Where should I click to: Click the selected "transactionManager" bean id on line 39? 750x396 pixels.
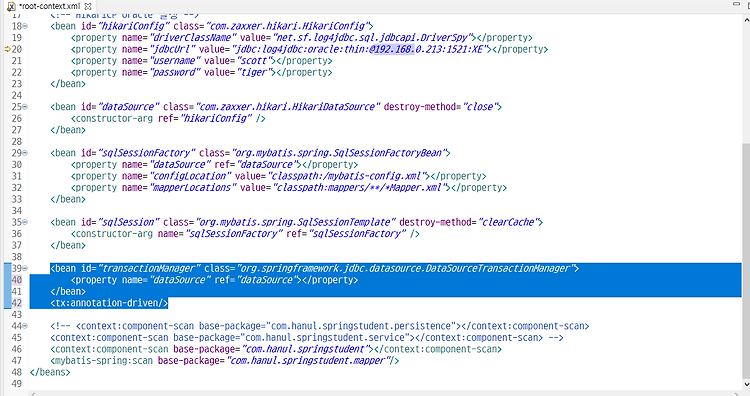tap(149, 268)
